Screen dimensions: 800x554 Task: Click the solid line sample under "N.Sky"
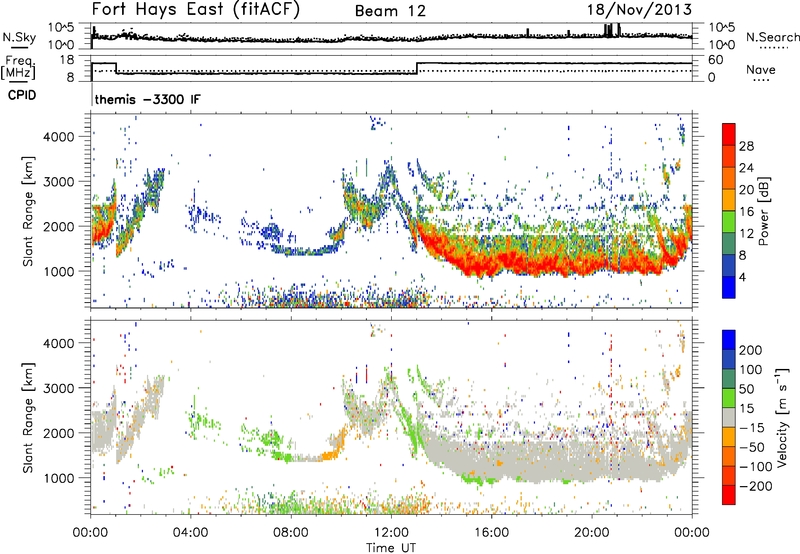pos(19,47)
